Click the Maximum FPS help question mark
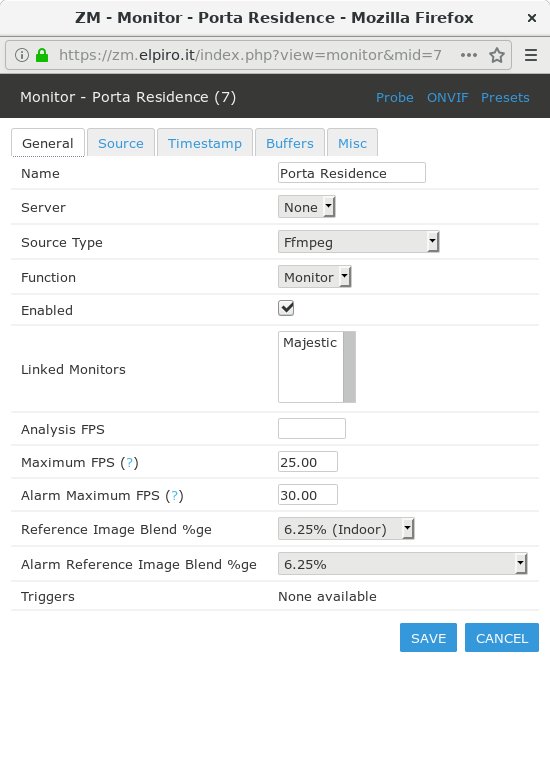Viewport: 550px width, 774px height. point(129,463)
